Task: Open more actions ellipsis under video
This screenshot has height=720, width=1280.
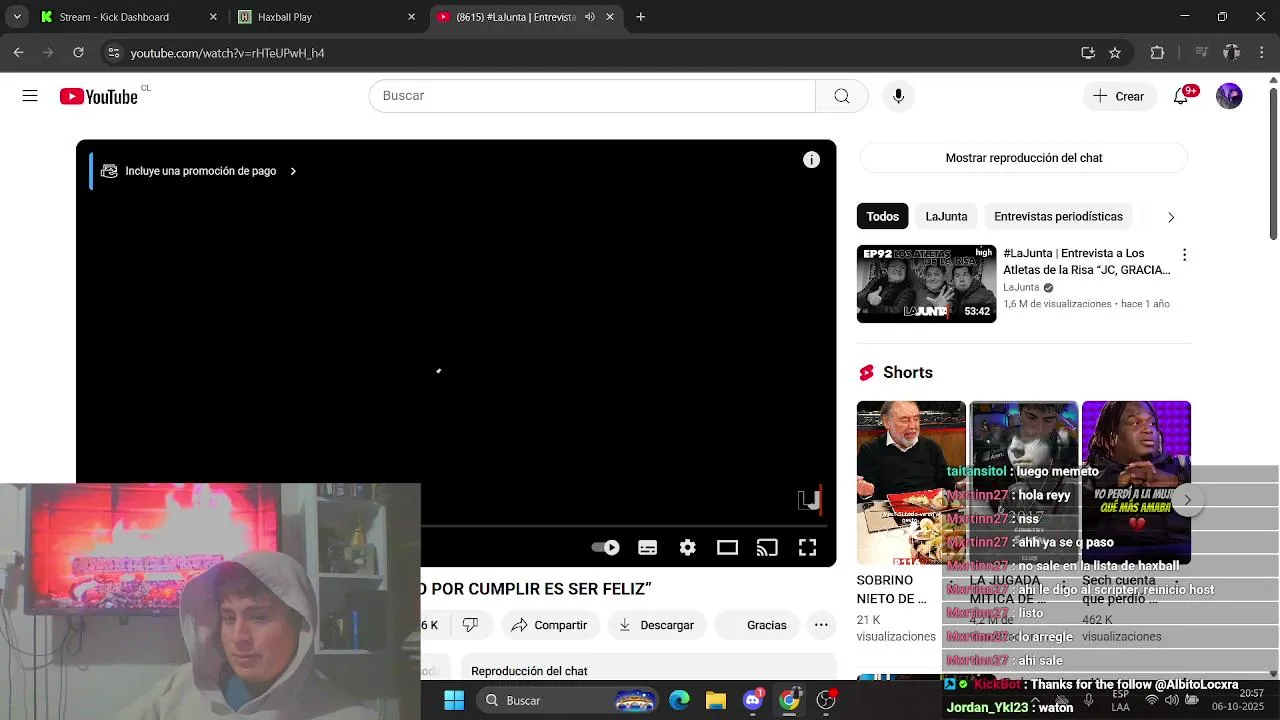Action: (x=821, y=625)
